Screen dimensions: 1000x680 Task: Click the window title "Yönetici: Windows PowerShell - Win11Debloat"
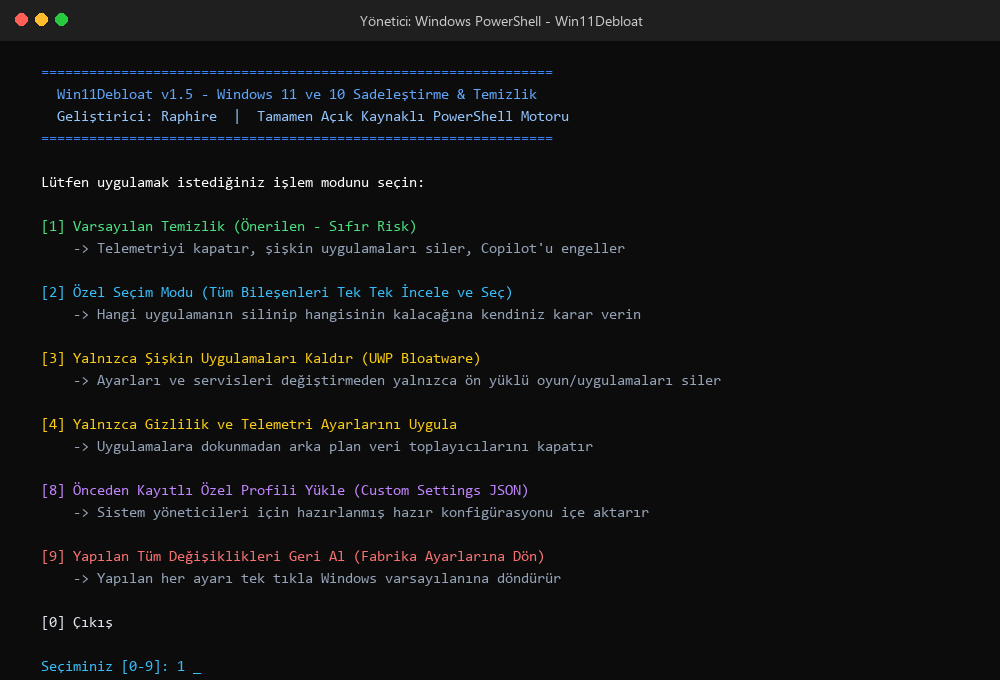[x=501, y=21]
